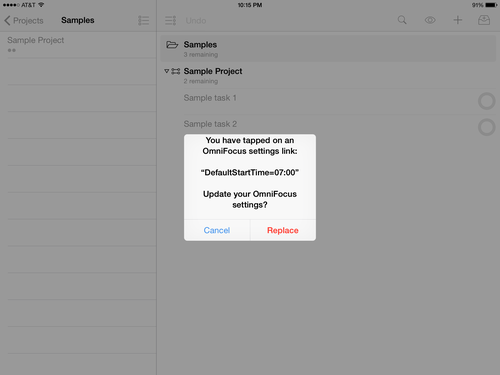500x375 pixels.
Task: Collapse the Sample Project disclosure triangle
Action: [167, 71]
